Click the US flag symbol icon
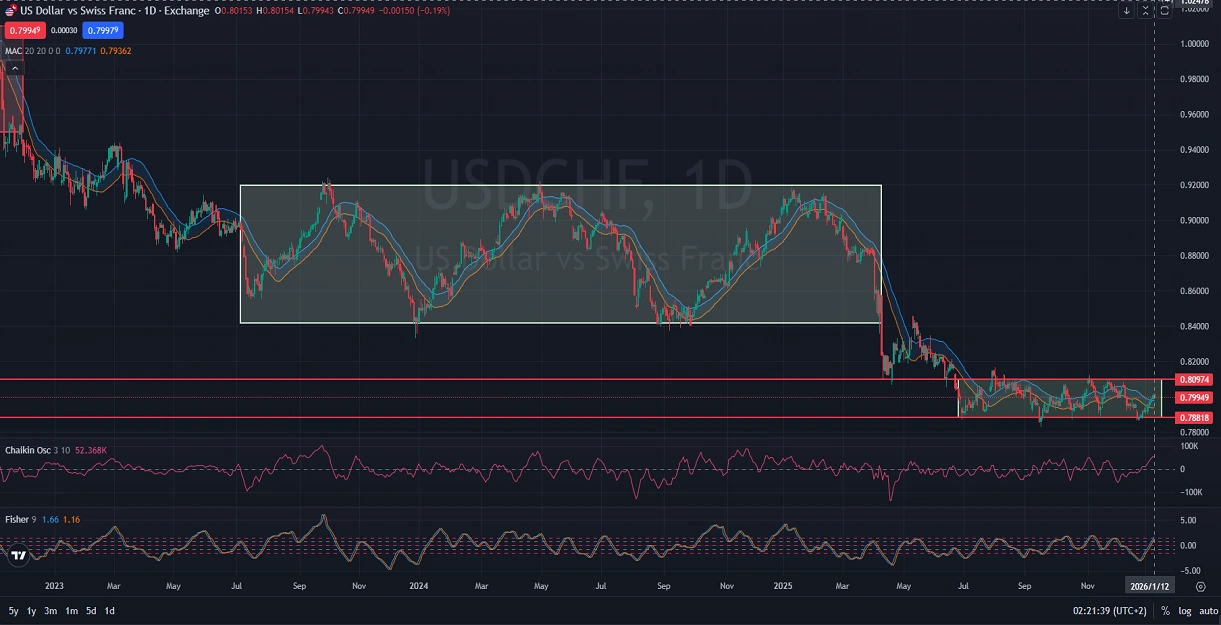 click(11, 10)
